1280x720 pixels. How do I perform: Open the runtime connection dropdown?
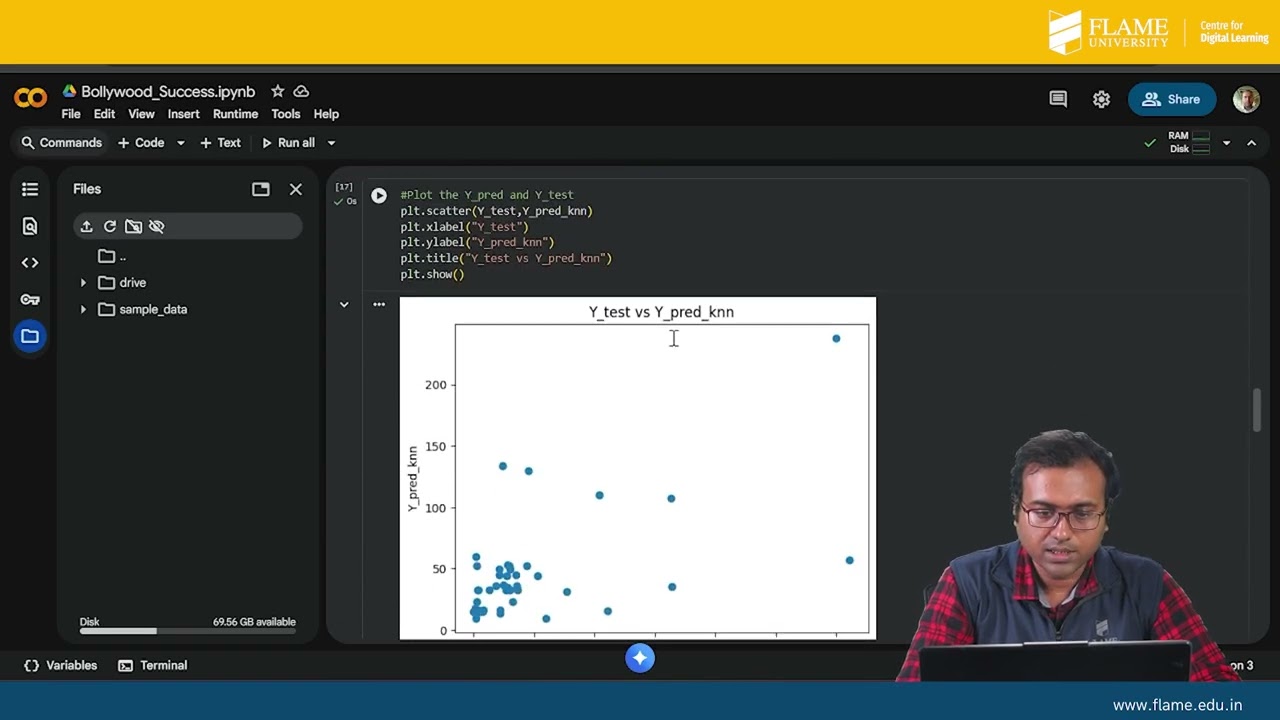pos(1226,143)
